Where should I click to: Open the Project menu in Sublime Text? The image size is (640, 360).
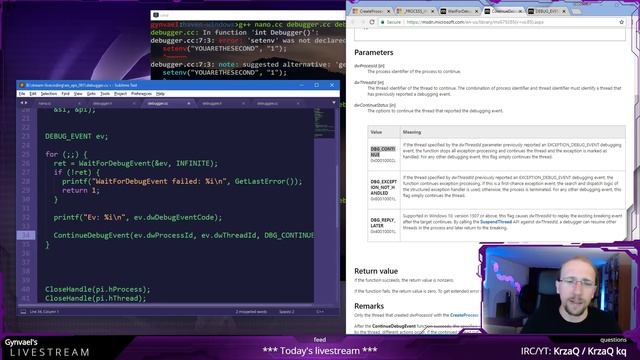tap(120, 94)
